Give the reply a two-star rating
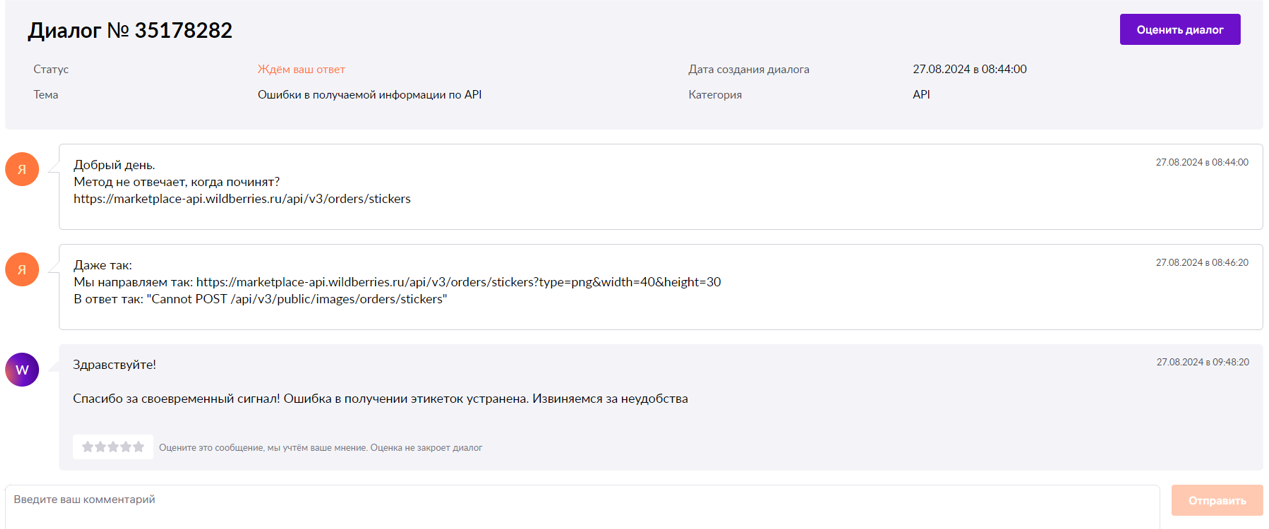The image size is (1269, 529). [100, 447]
